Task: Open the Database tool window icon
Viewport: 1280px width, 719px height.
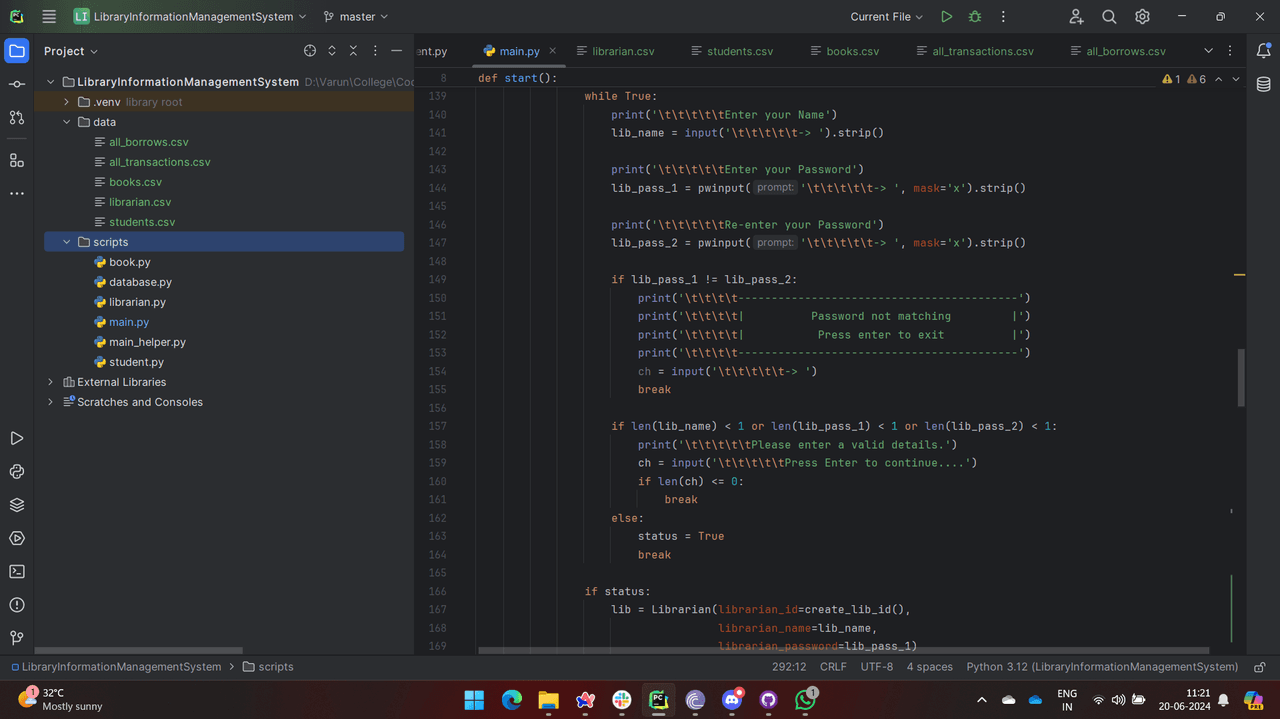Action: point(1263,85)
